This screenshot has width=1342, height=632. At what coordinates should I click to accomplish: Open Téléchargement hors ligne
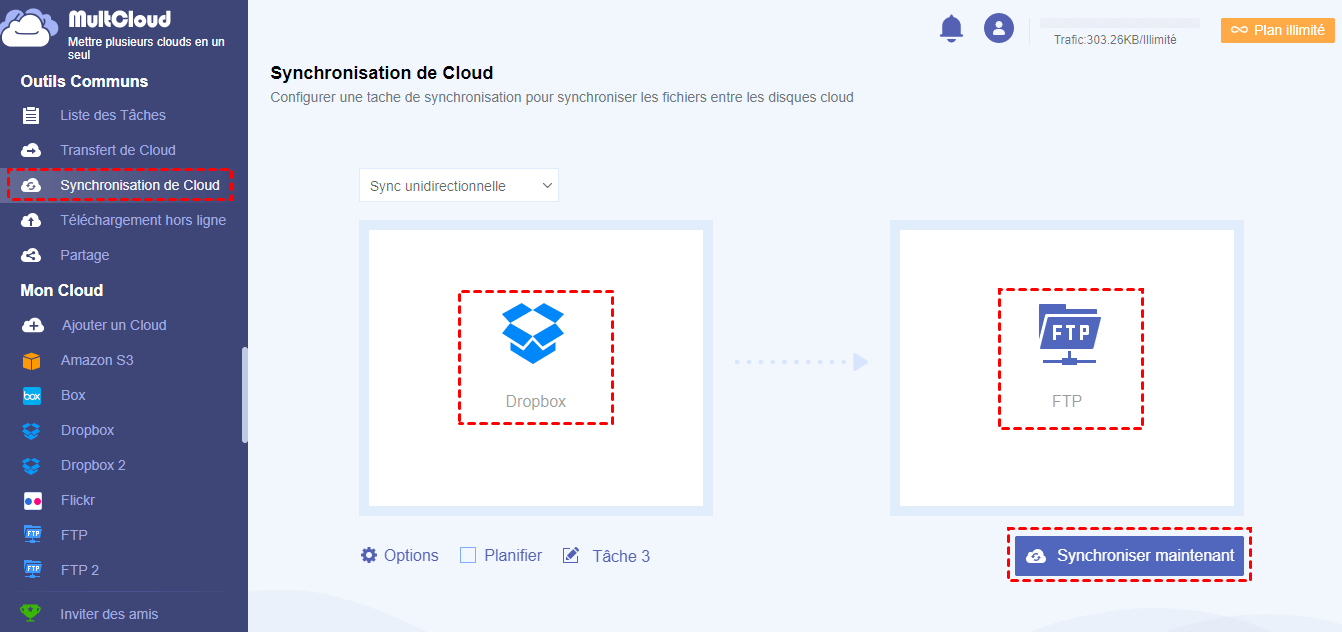click(x=143, y=220)
